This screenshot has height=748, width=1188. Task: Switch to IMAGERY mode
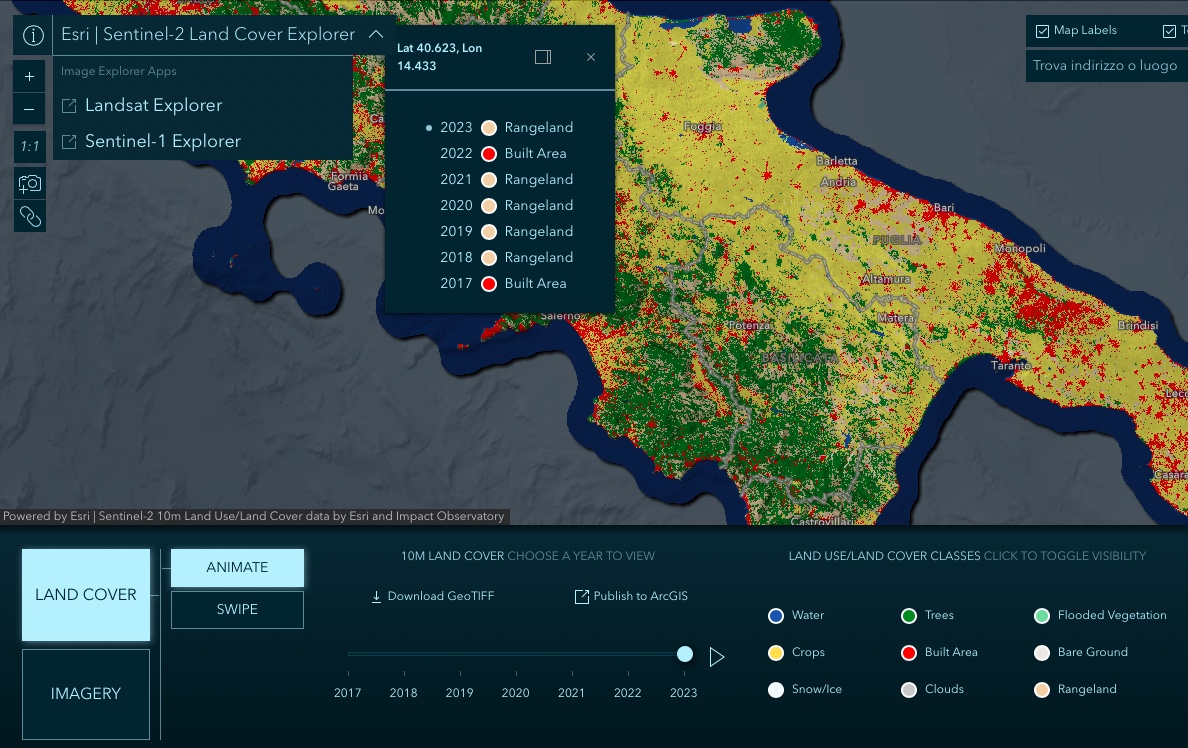pyautogui.click(x=86, y=693)
